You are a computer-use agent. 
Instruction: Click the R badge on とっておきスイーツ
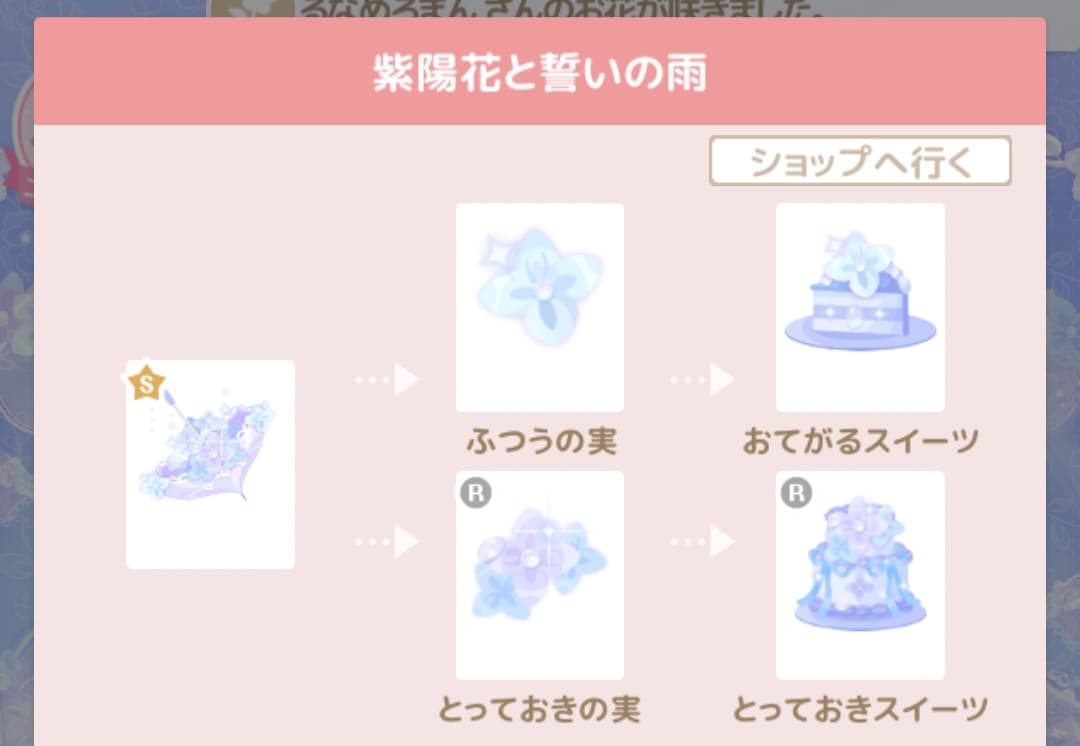click(796, 493)
